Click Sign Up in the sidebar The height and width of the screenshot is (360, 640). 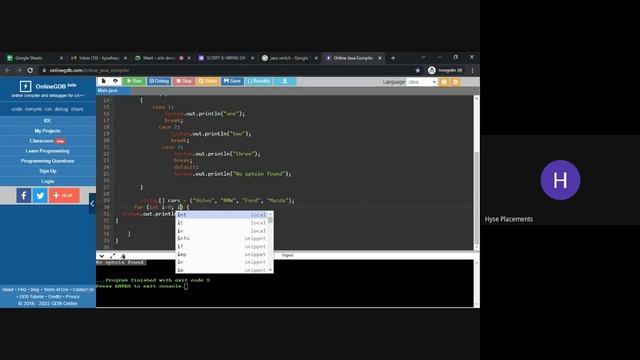[47, 171]
